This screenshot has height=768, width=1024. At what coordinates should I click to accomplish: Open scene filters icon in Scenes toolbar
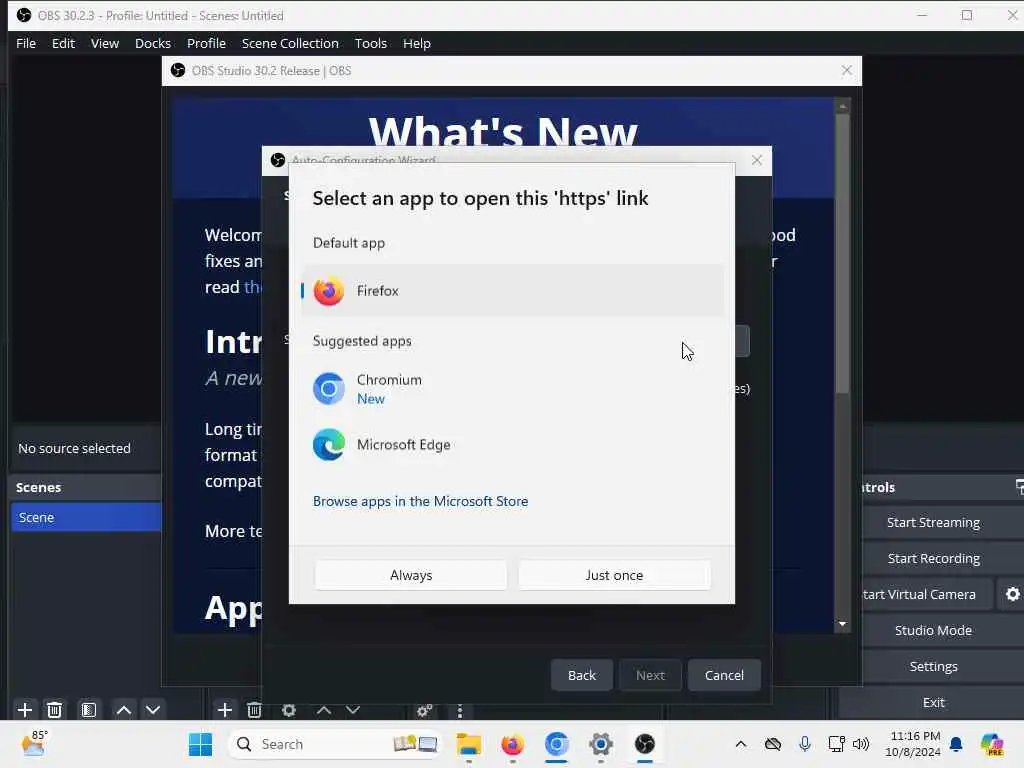click(88, 709)
